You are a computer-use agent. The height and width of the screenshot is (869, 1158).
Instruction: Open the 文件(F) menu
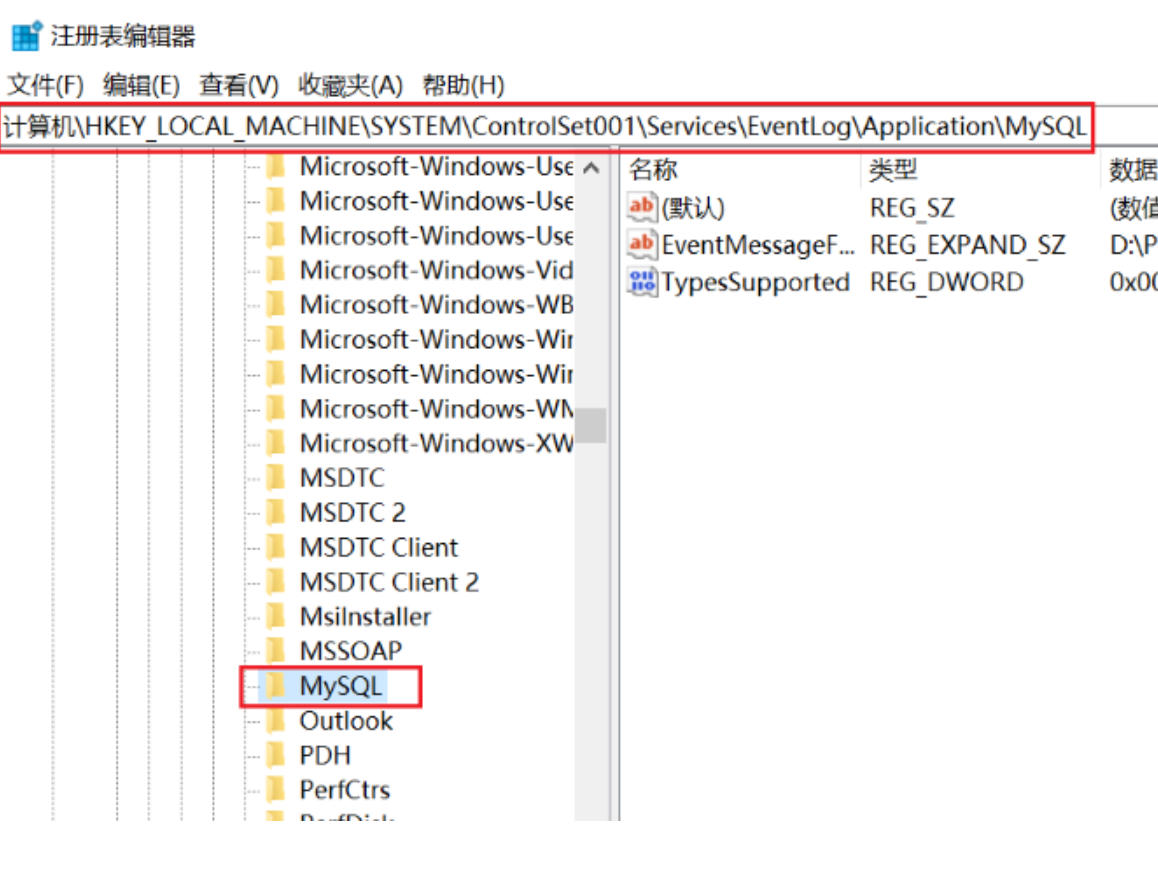pyautogui.click(x=46, y=86)
